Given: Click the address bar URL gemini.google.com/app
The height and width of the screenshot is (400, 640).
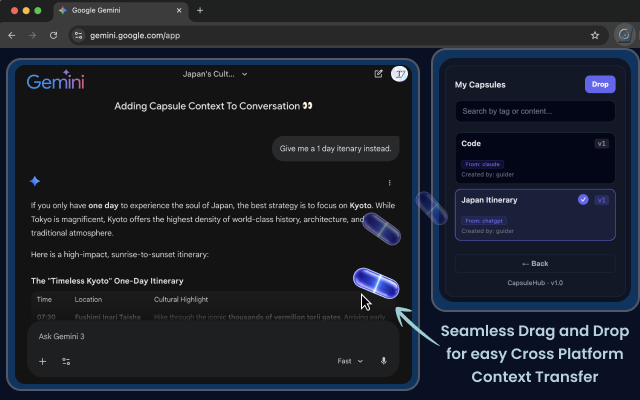Looking at the screenshot, I should point(135,36).
